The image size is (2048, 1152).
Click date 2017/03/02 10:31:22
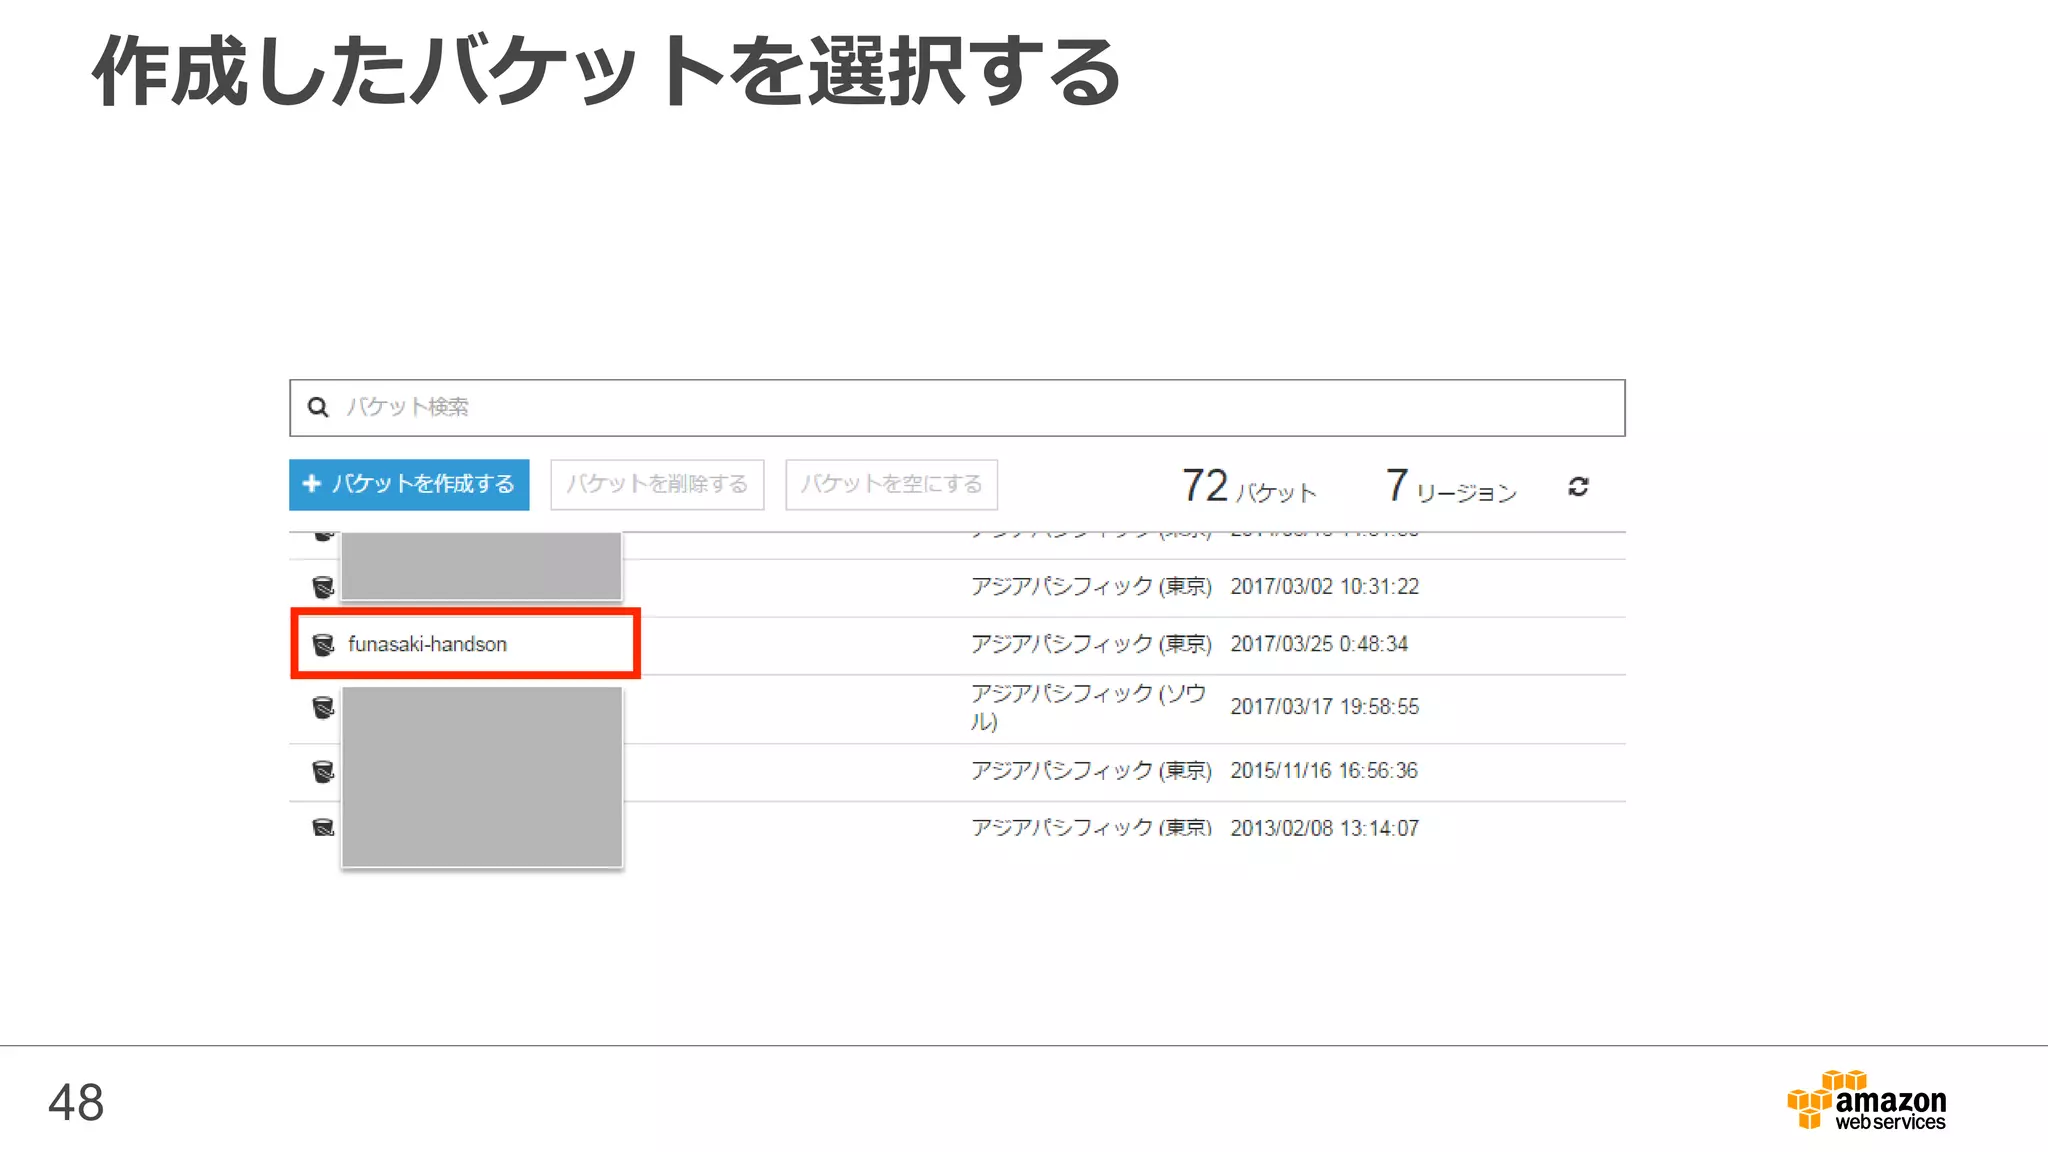[x=1325, y=587]
